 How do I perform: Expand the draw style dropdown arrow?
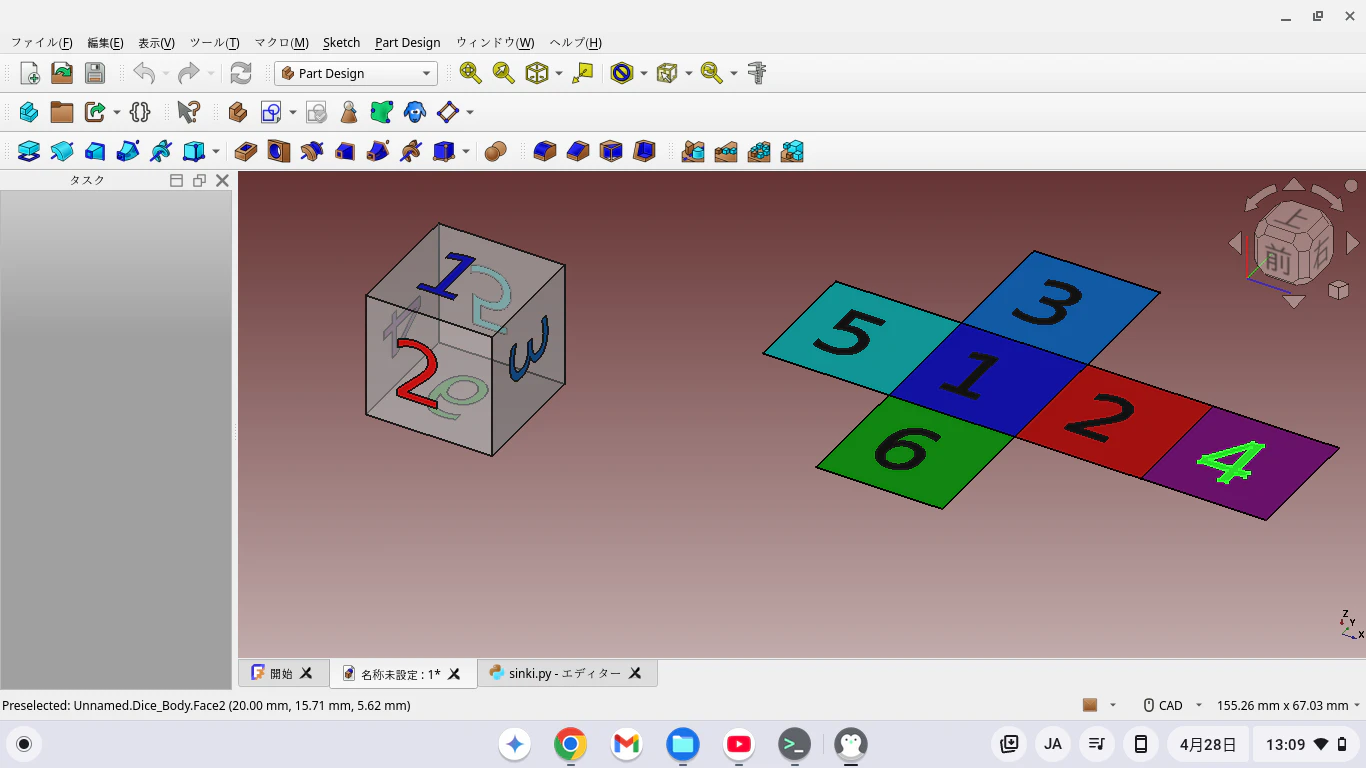[644, 73]
